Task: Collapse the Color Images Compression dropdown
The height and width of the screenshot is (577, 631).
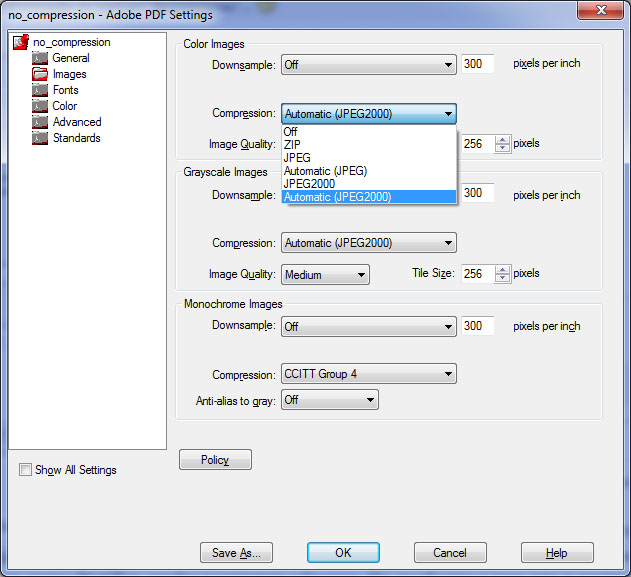Action: coord(369,114)
